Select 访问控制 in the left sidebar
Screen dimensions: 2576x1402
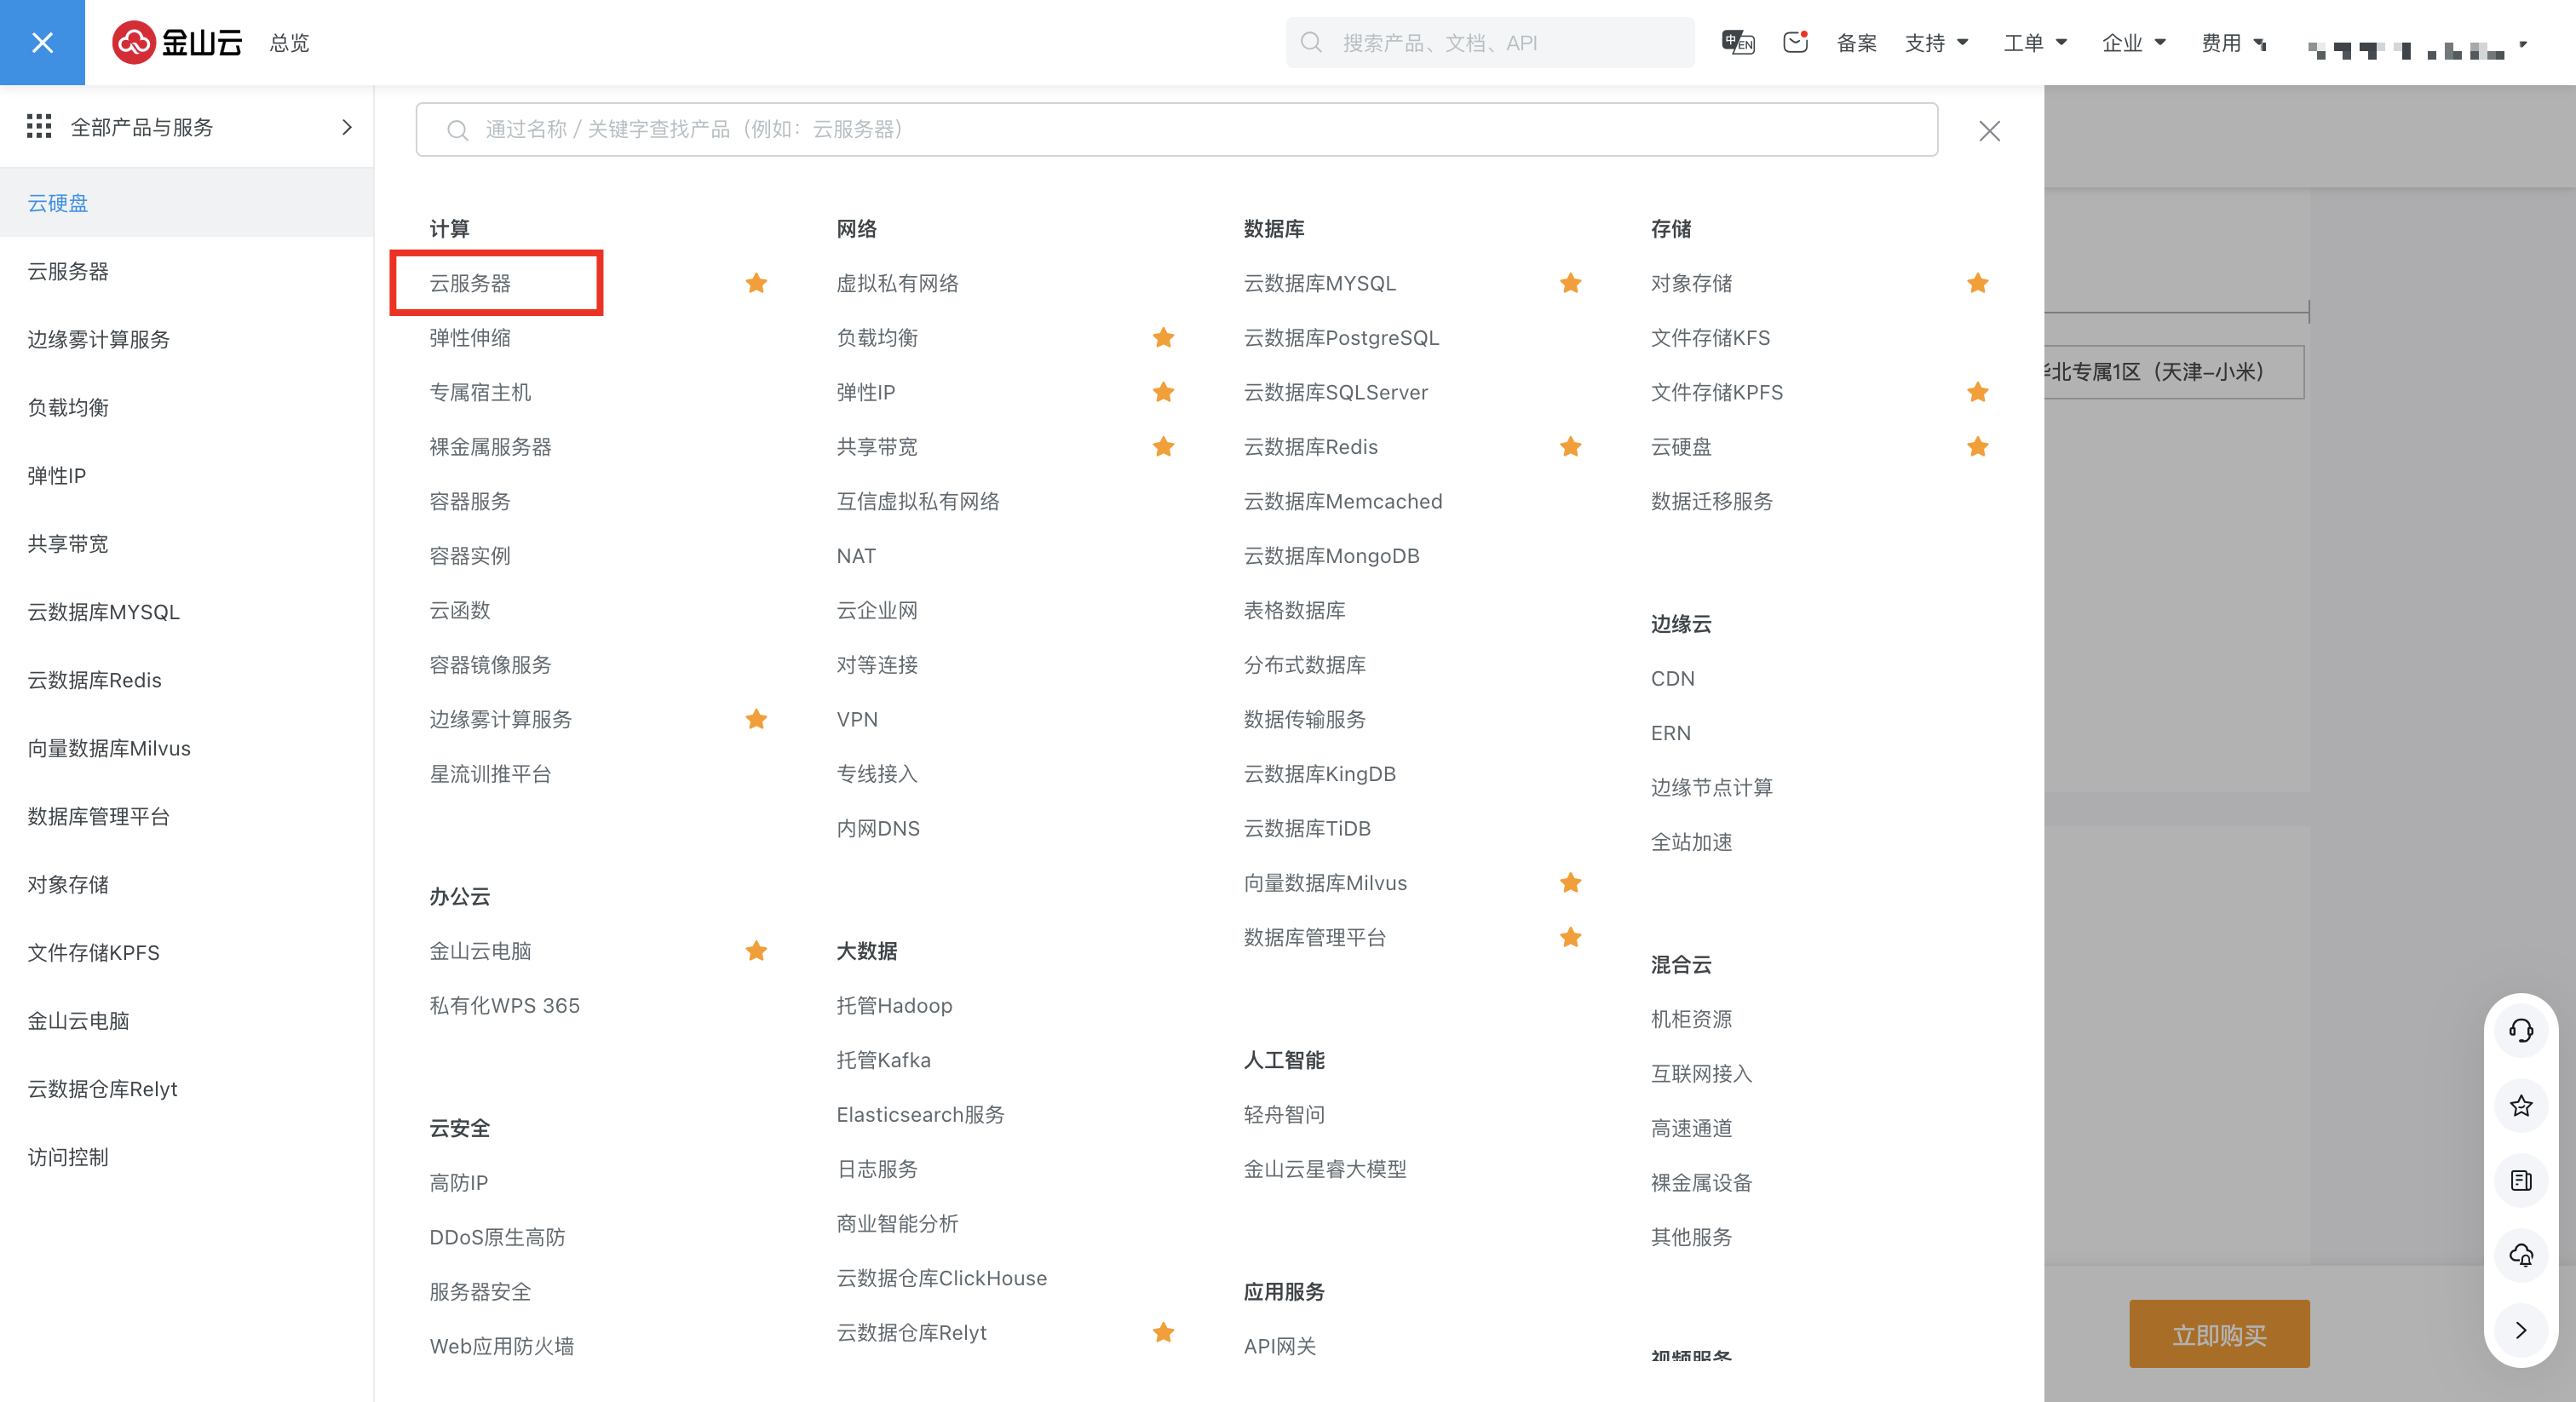coord(68,1157)
